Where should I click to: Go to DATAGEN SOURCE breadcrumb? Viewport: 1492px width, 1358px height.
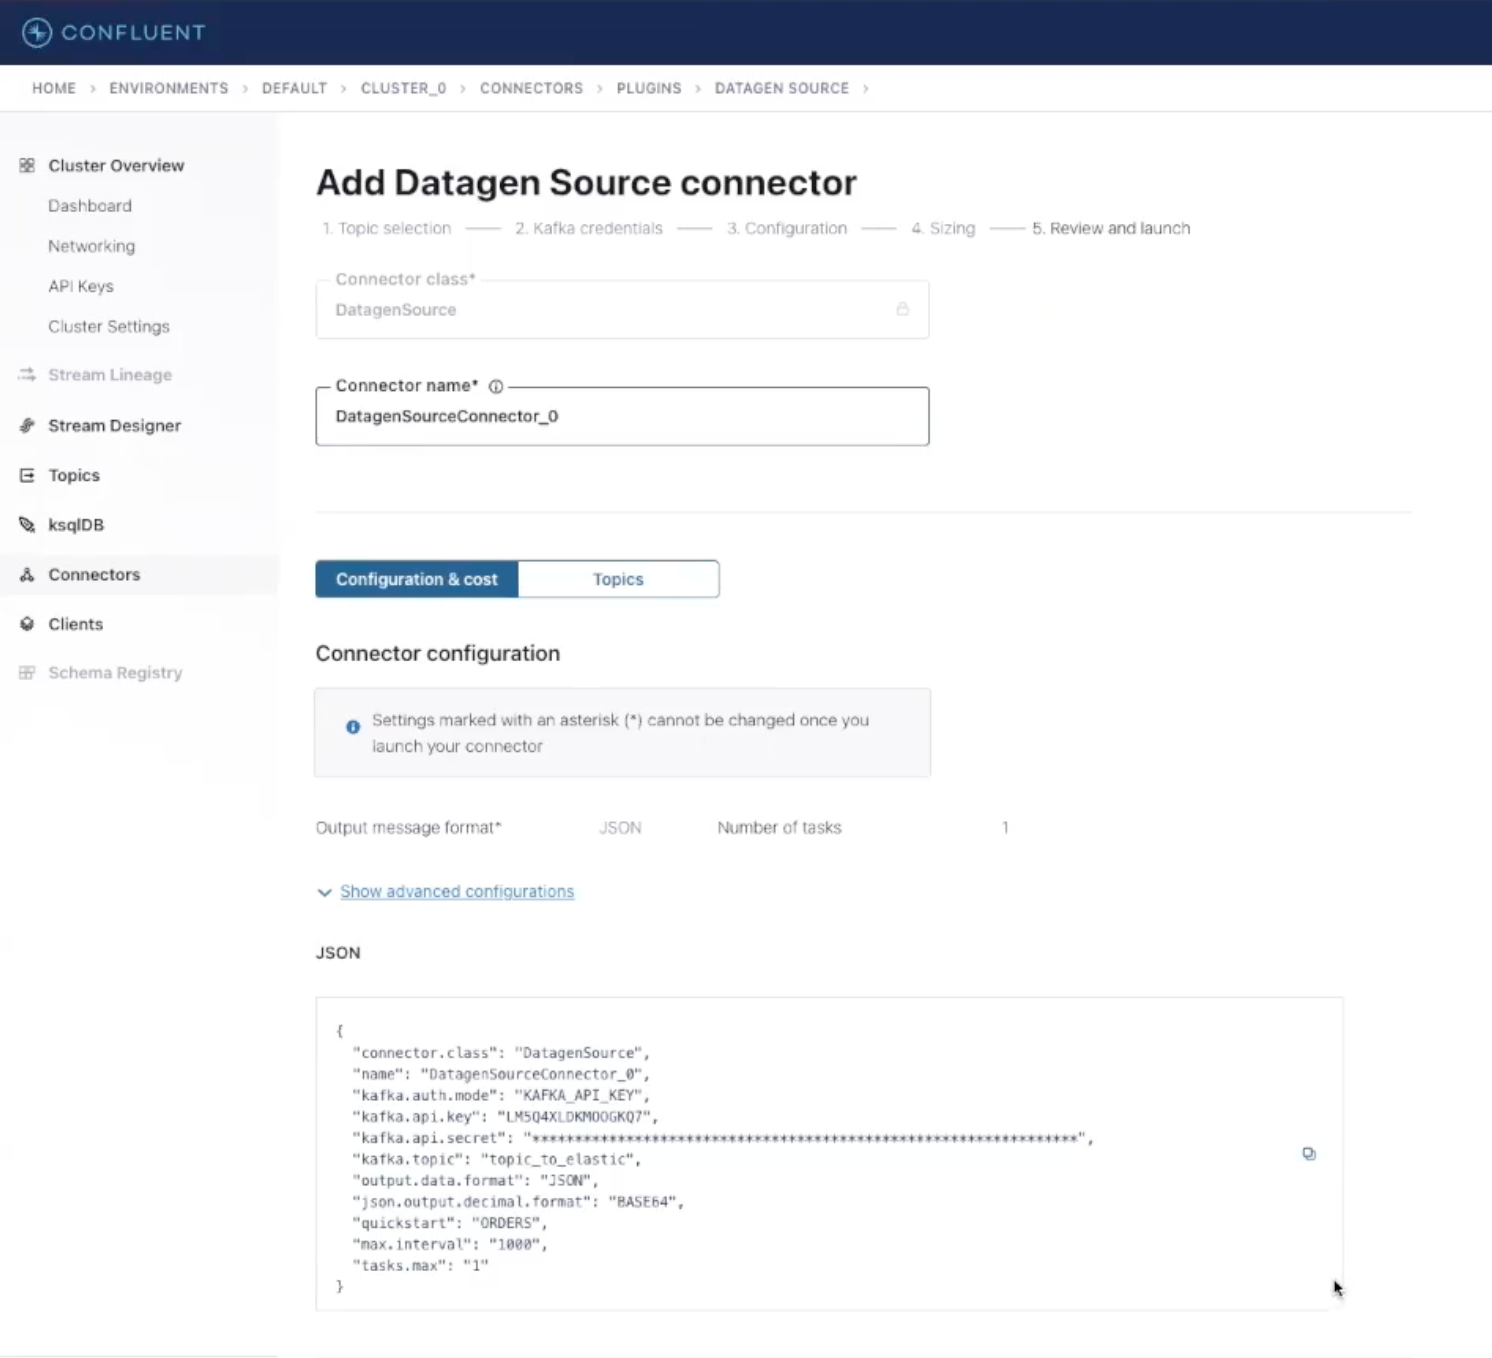[x=782, y=88]
